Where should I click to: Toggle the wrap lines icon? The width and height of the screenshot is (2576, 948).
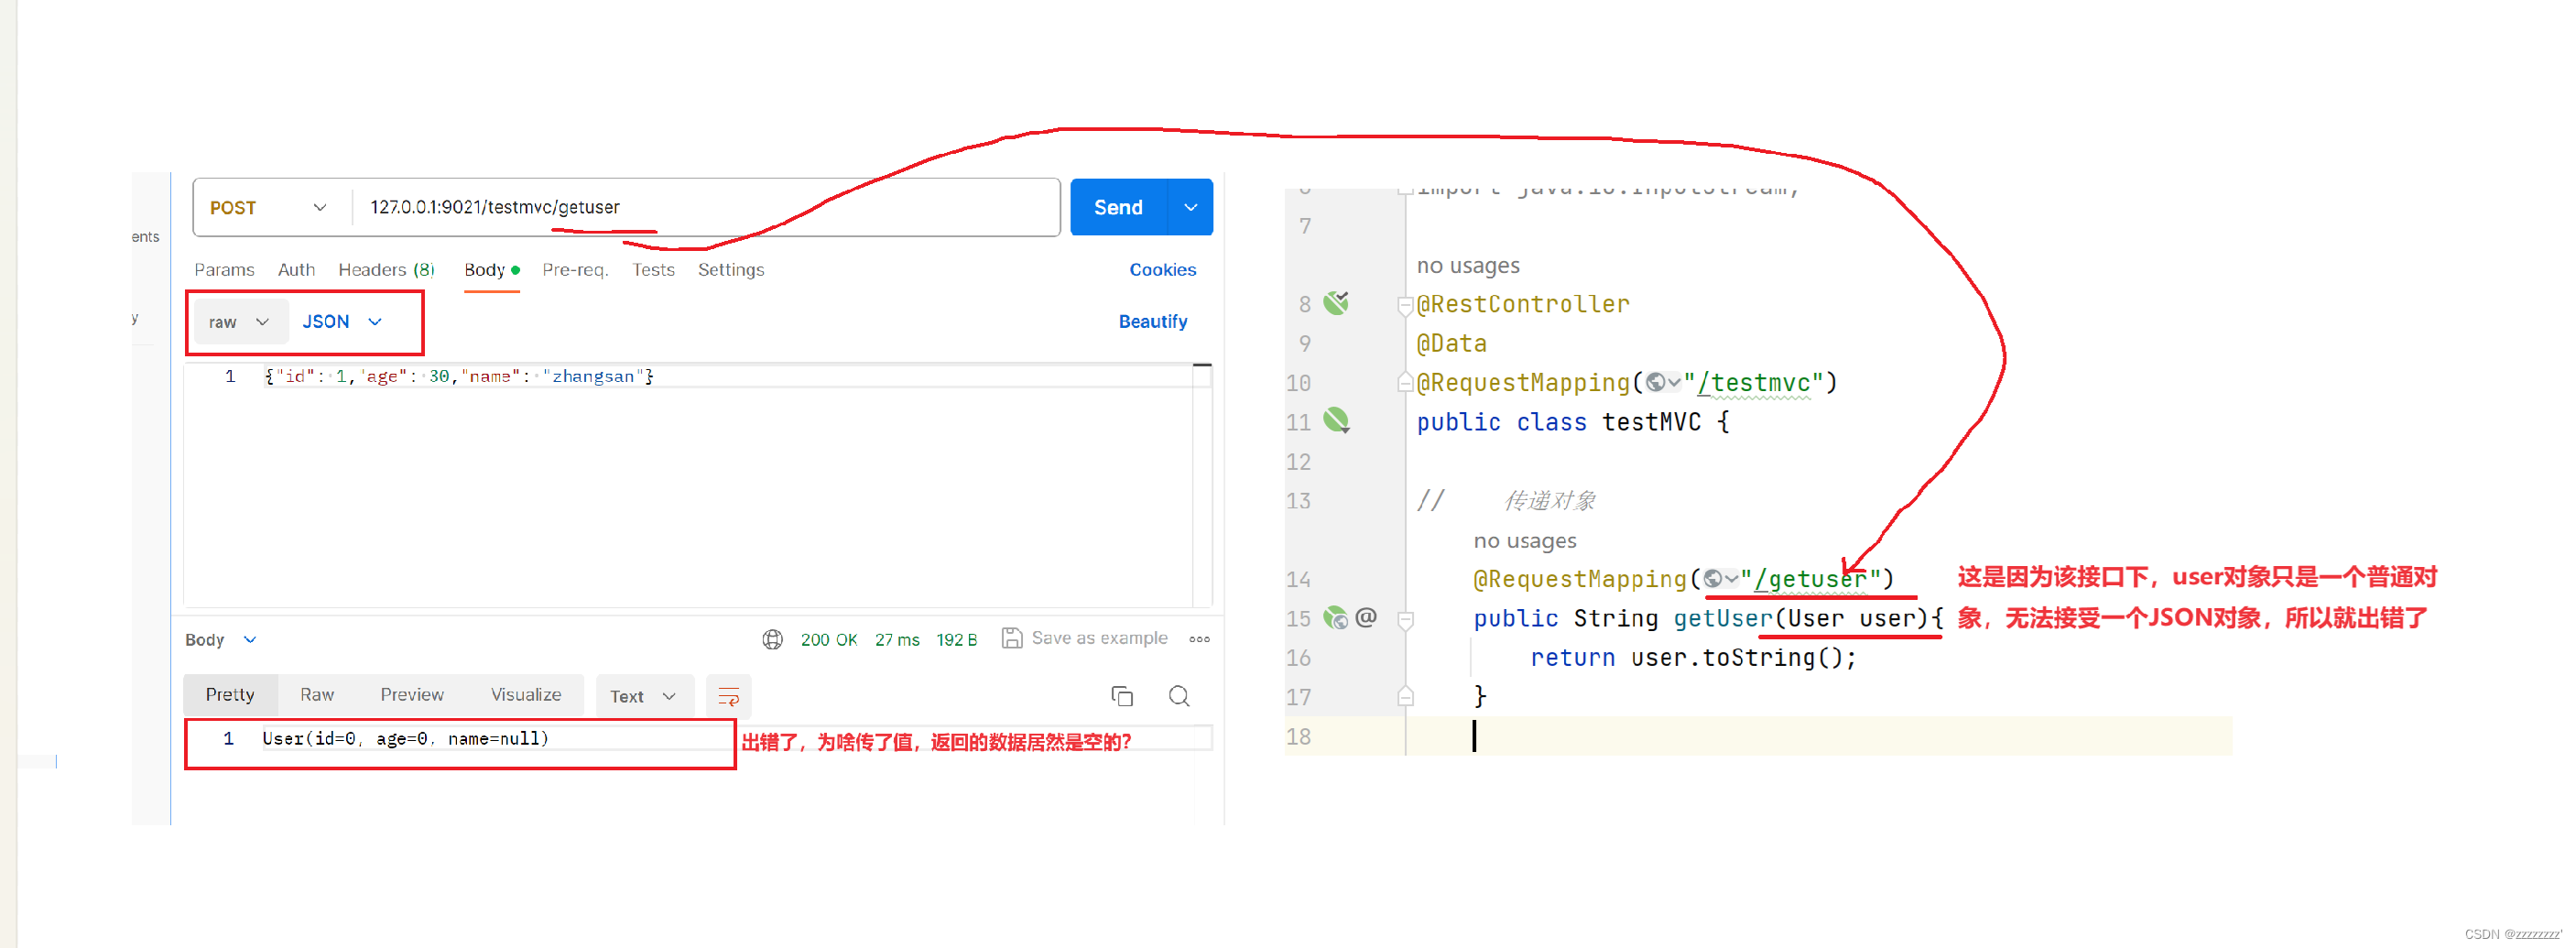[729, 697]
